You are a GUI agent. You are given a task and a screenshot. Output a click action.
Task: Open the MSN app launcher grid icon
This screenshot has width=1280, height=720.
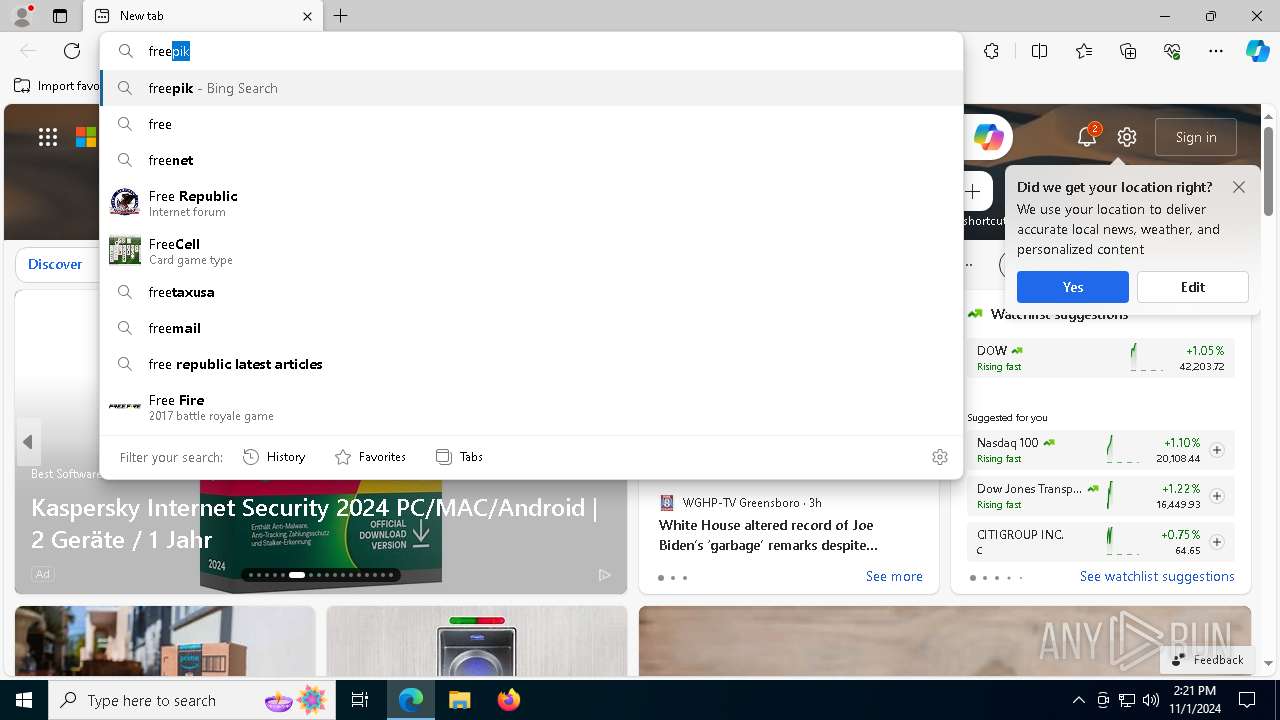(x=48, y=137)
